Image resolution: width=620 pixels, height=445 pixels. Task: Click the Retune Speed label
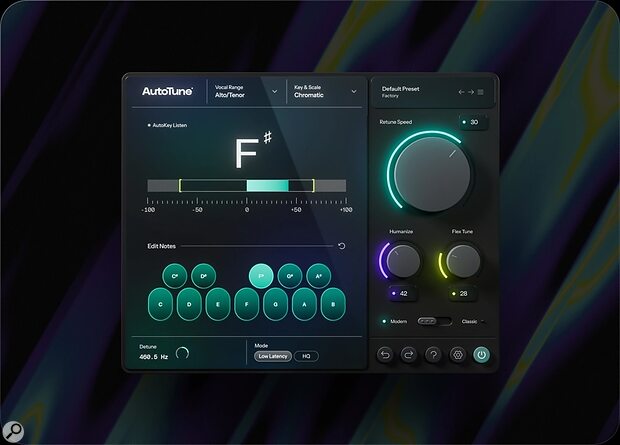pos(396,122)
